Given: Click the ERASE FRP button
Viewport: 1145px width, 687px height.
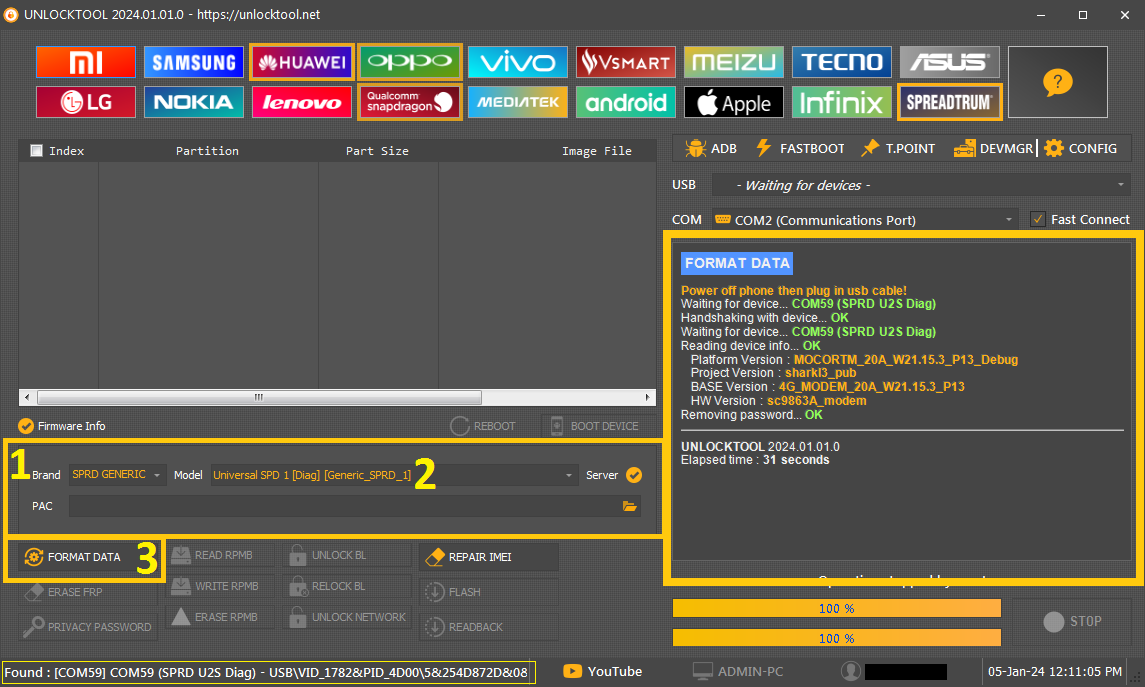Looking at the screenshot, I should [88, 592].
